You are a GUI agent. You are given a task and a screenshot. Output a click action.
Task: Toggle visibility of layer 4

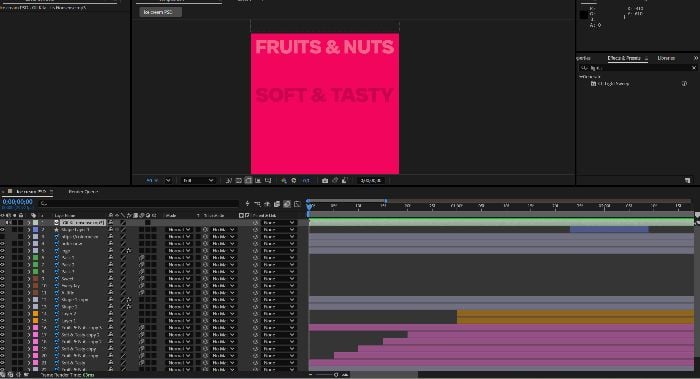point(3,244)
